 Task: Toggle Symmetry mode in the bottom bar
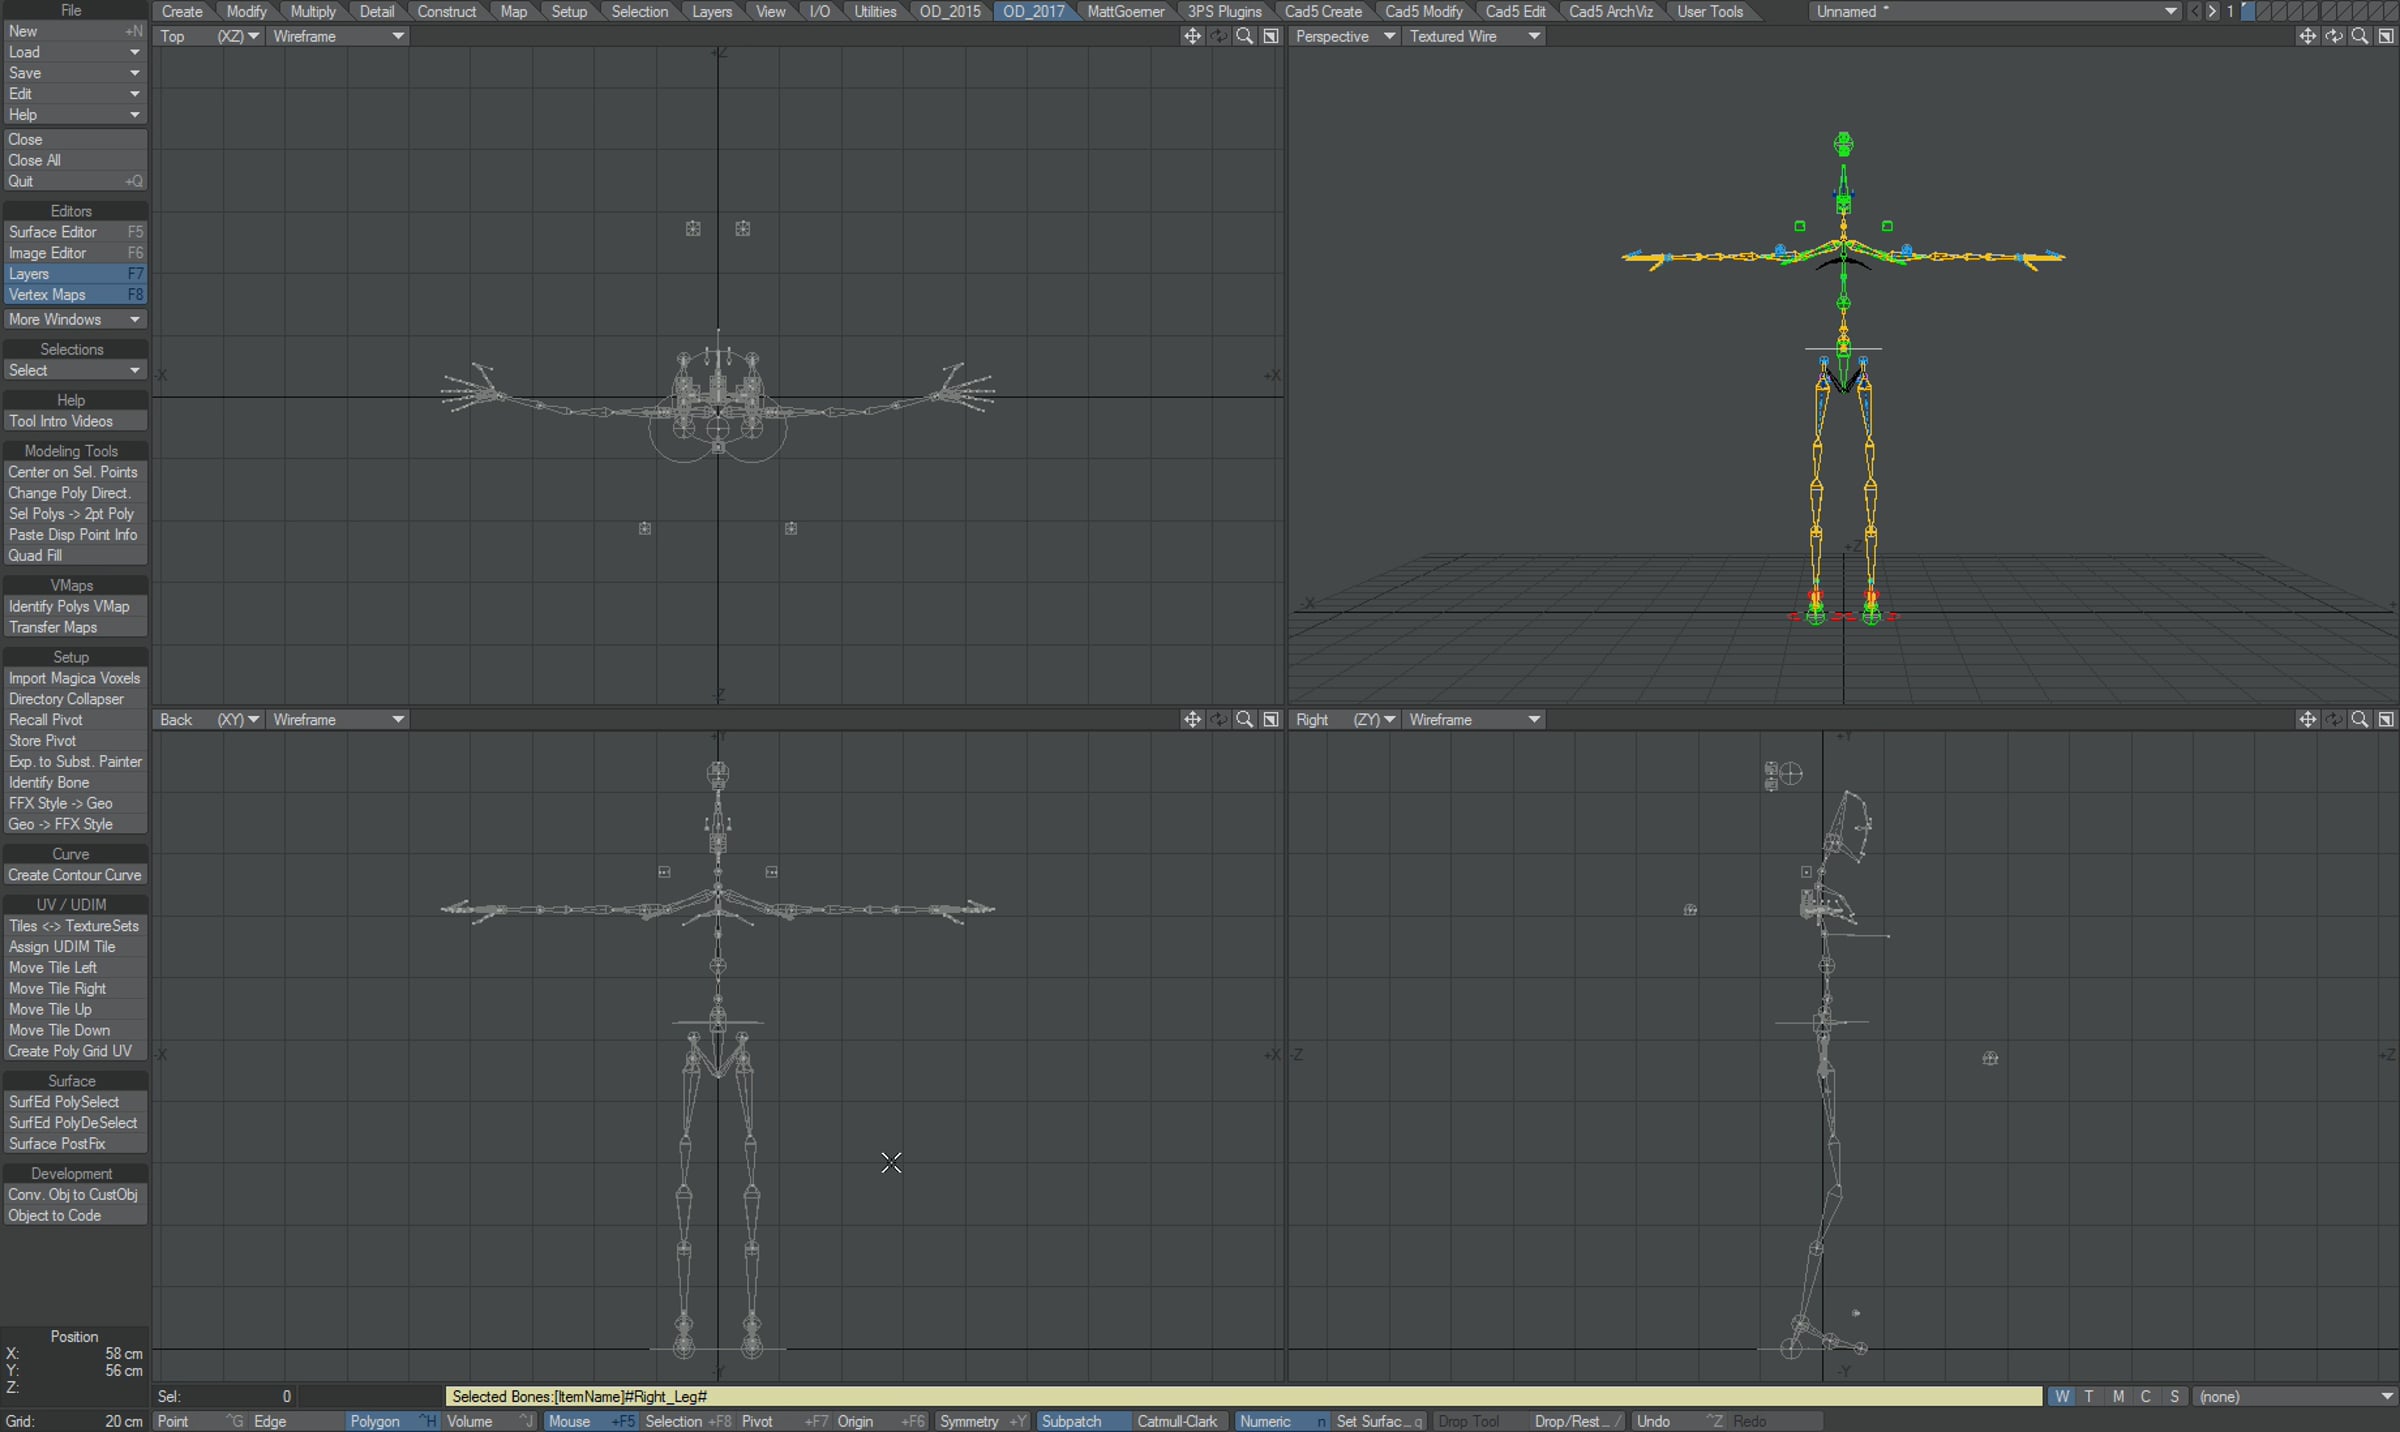click(x=968, y=1422)
